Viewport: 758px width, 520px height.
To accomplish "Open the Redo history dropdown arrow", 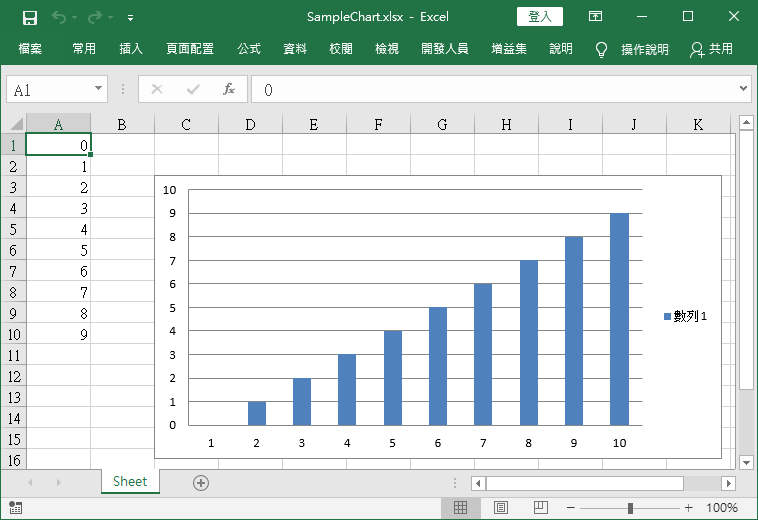I will click(110, 18).
